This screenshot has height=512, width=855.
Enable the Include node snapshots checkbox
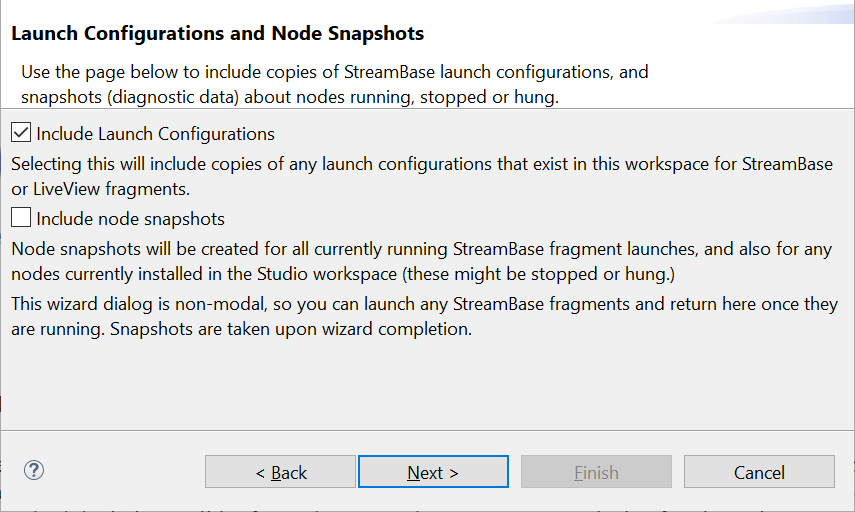pyautogui.click(x=20, y=218)
